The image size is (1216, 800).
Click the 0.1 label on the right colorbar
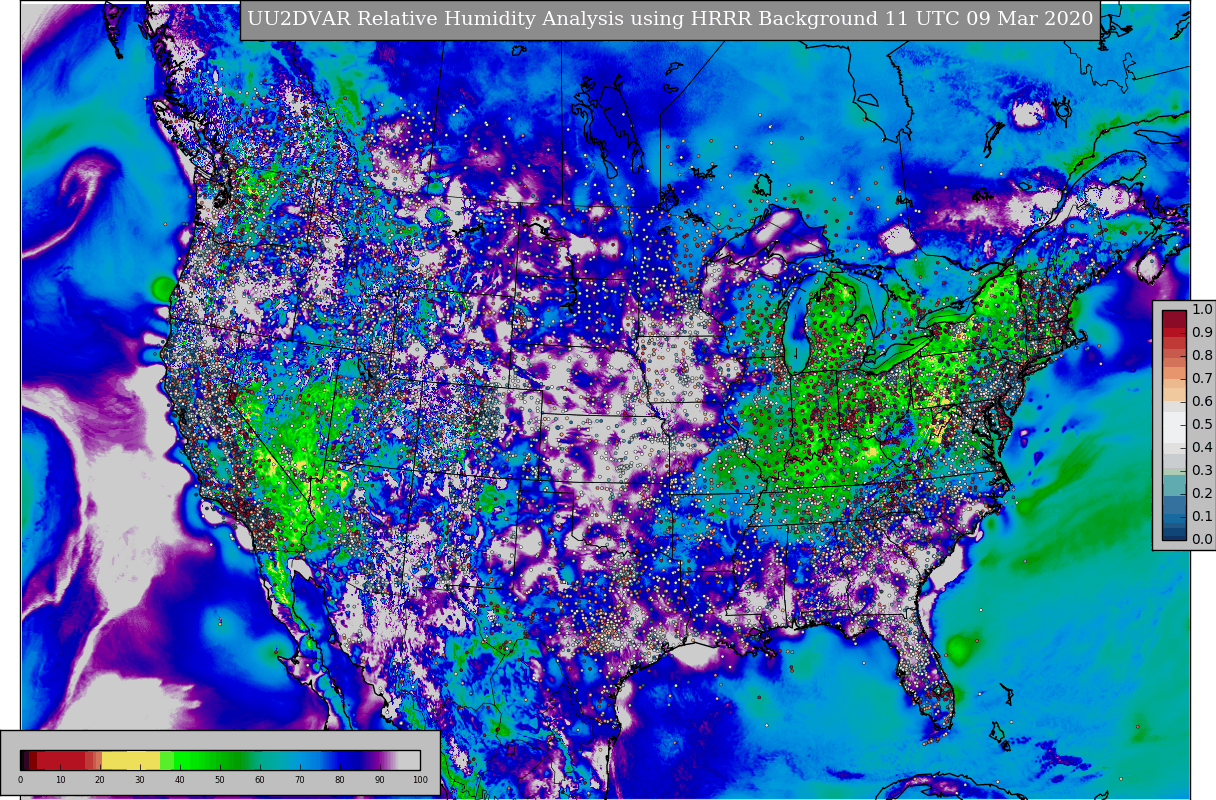[1202, 517]
